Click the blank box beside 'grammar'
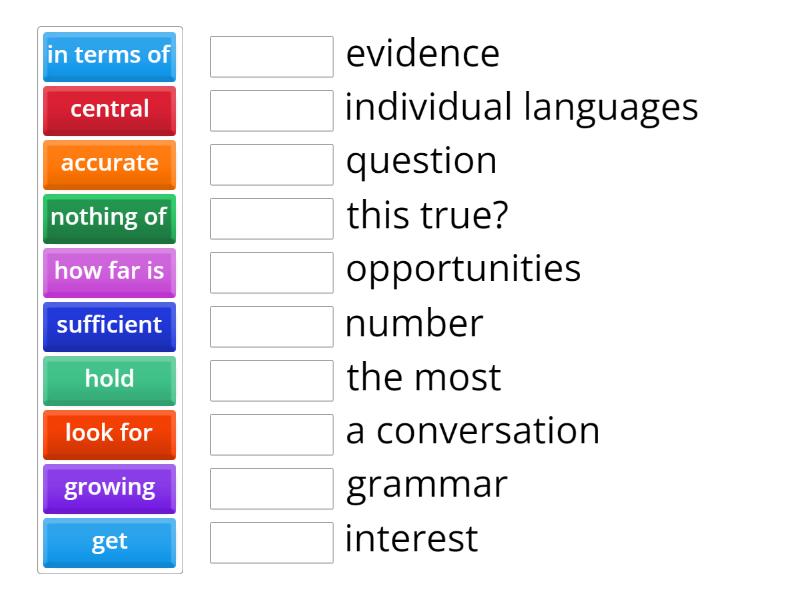The height and width of the screenshot is (600, 800). [271, 489]
